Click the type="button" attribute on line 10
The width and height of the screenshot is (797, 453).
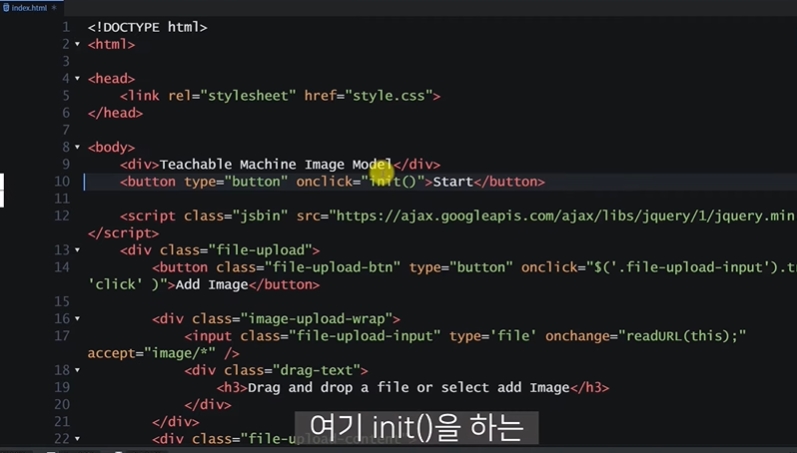pos(236,182)
